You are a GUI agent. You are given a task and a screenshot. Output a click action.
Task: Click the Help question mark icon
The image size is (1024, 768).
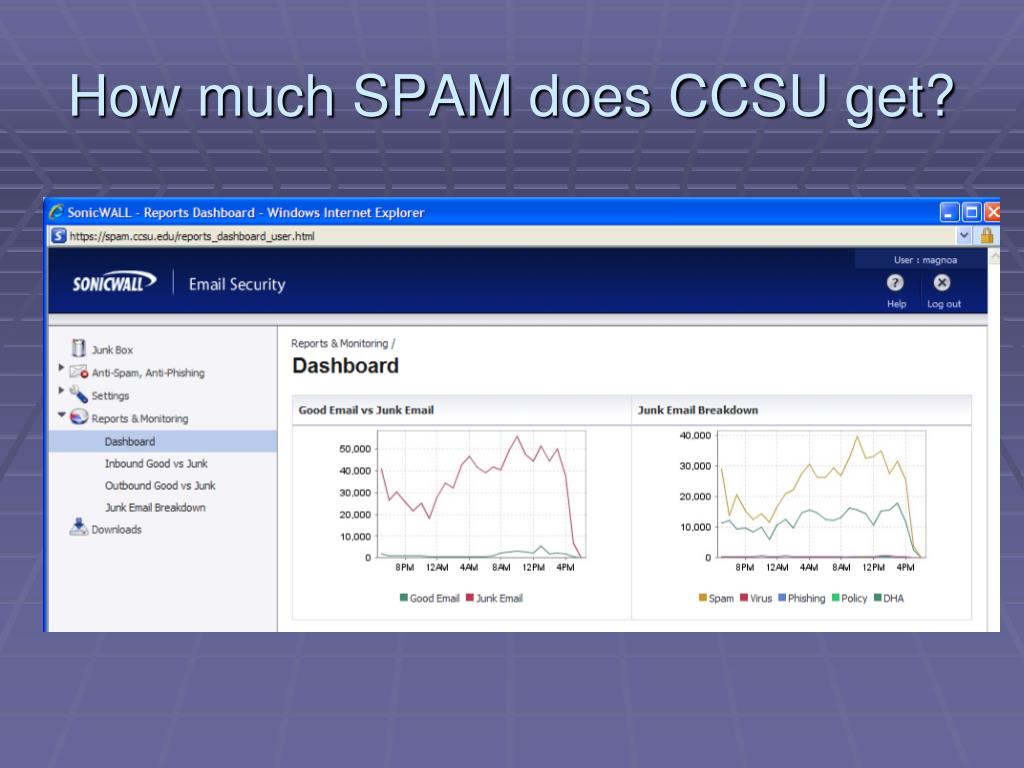tap(895, 283)
